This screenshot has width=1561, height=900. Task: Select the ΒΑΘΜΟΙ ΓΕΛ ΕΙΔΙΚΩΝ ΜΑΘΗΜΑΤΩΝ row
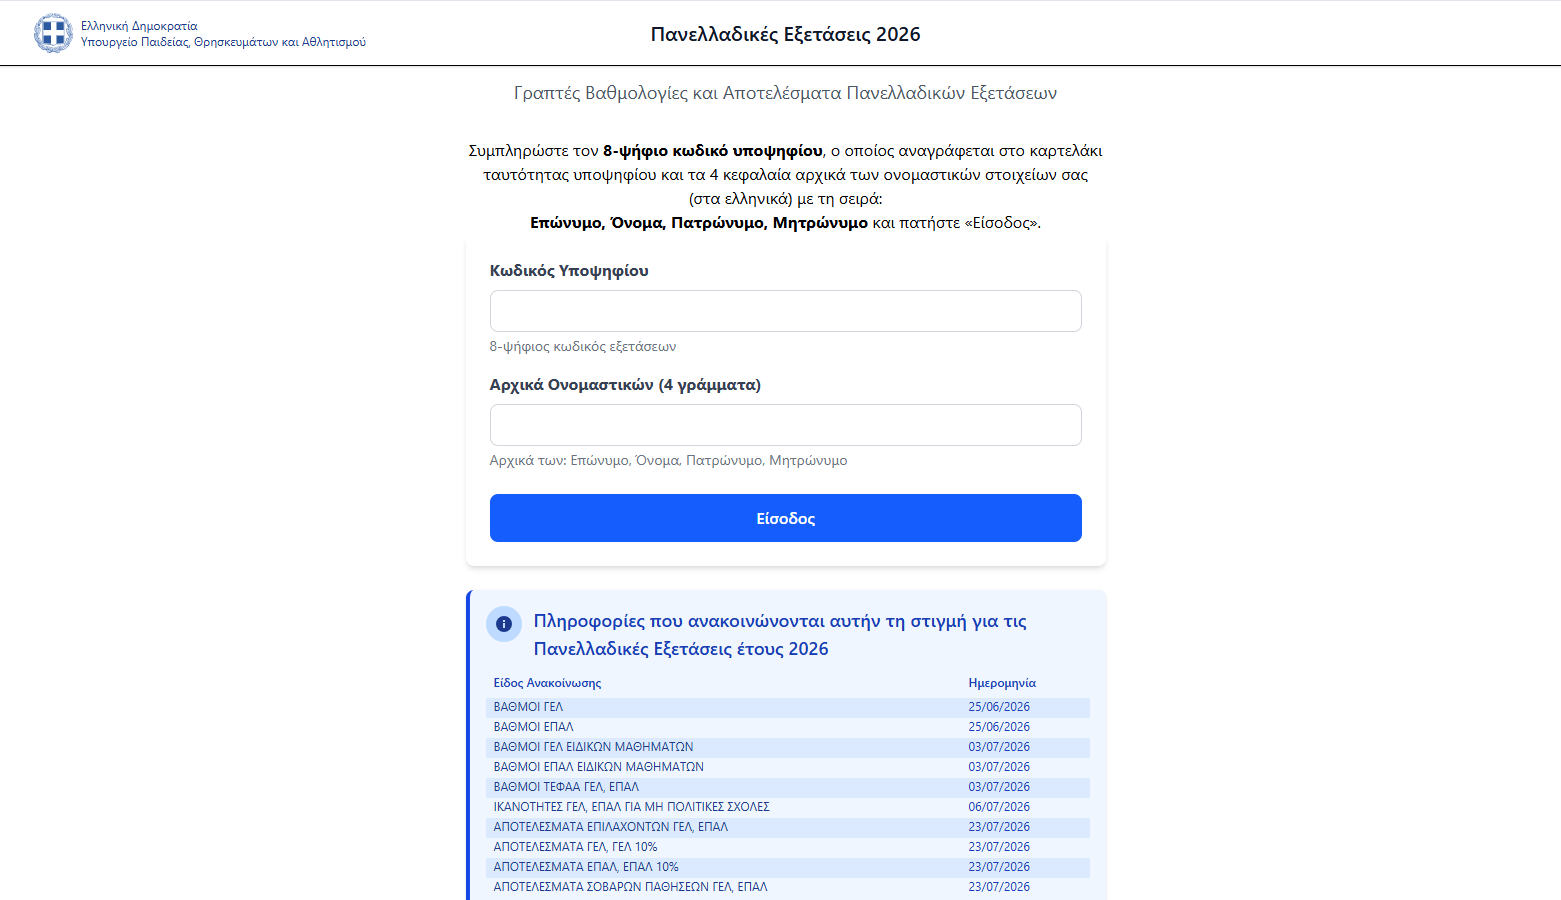tap(788, 747)
